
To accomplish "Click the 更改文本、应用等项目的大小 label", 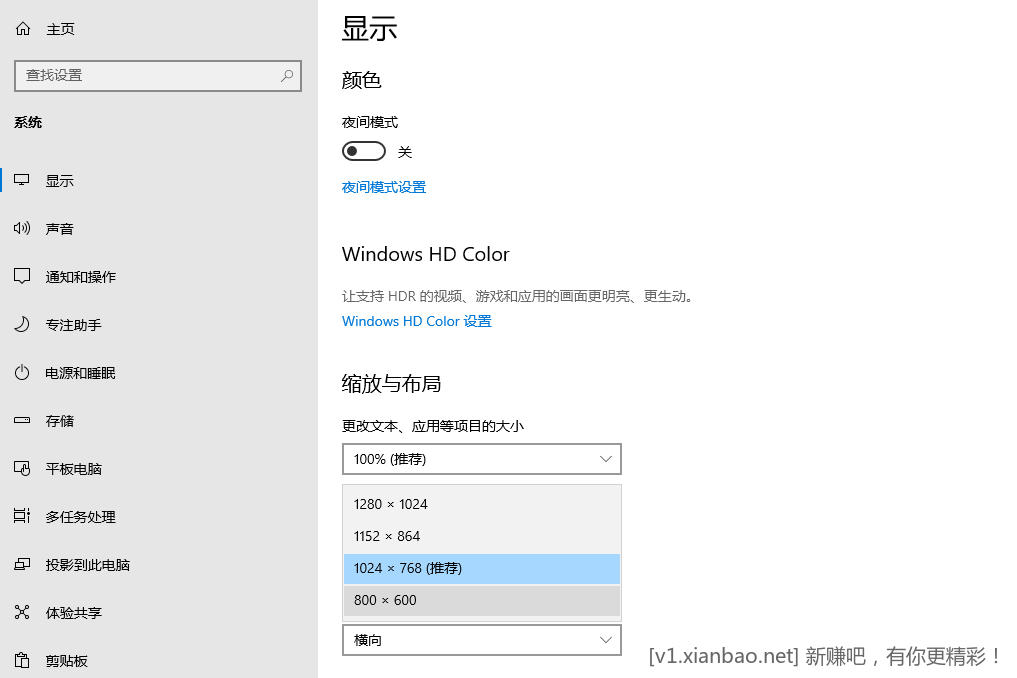I will [433, 426].
